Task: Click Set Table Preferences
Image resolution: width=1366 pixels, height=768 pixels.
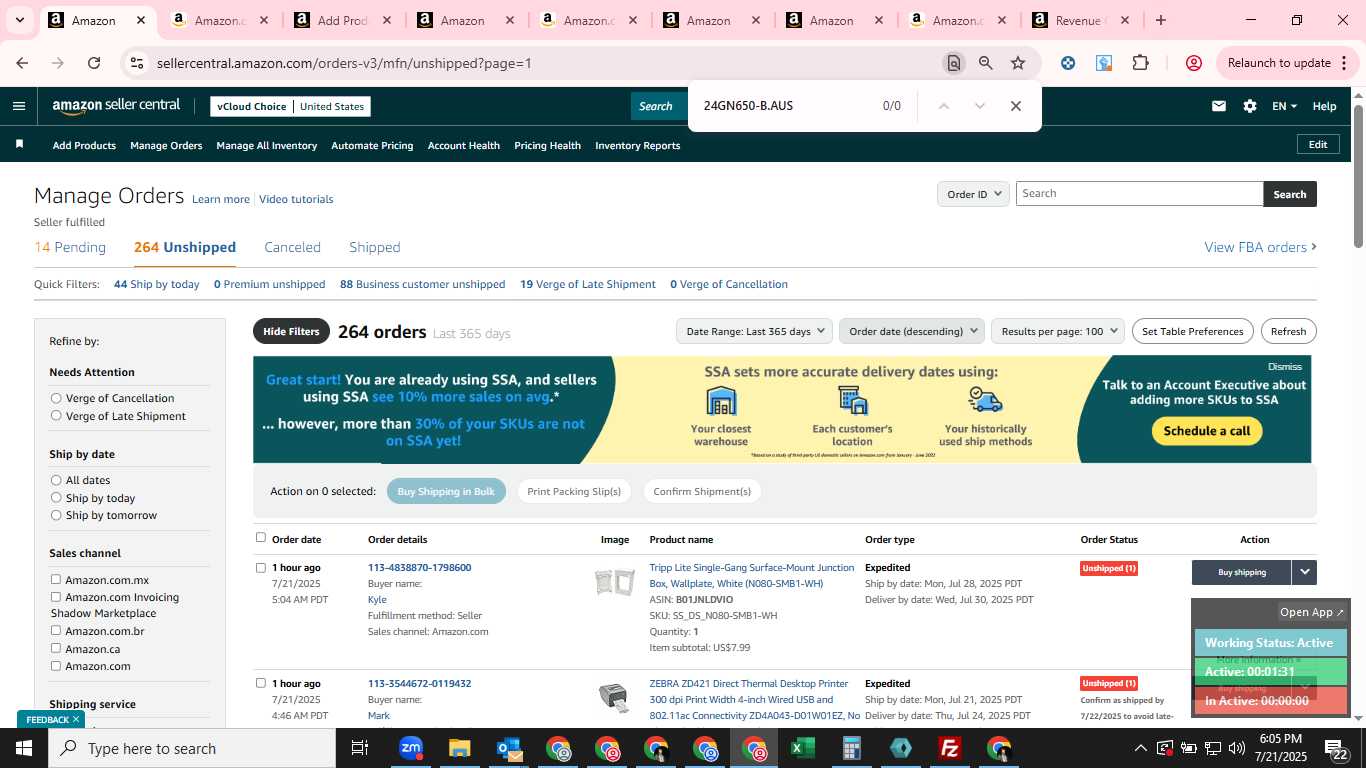Action: (1193, 331)
